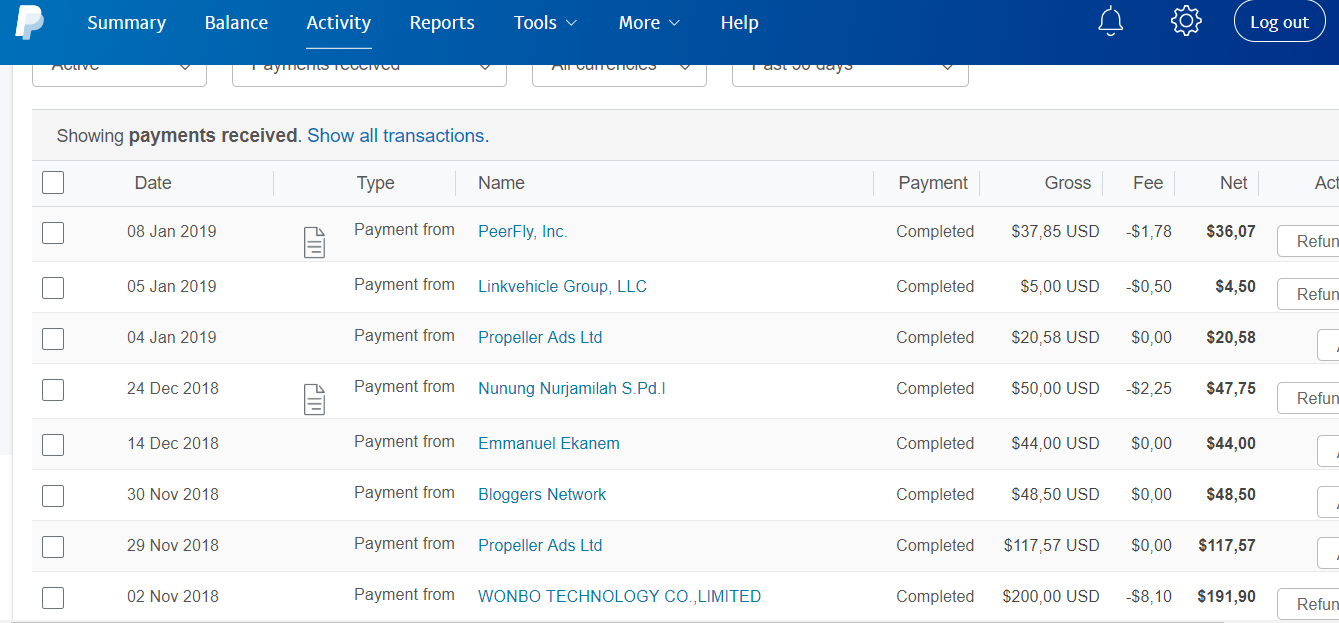Screen dimensions: 1339x623
Task: Click action button on Emmanuel Ekanem row
Action: point(1329,450)
